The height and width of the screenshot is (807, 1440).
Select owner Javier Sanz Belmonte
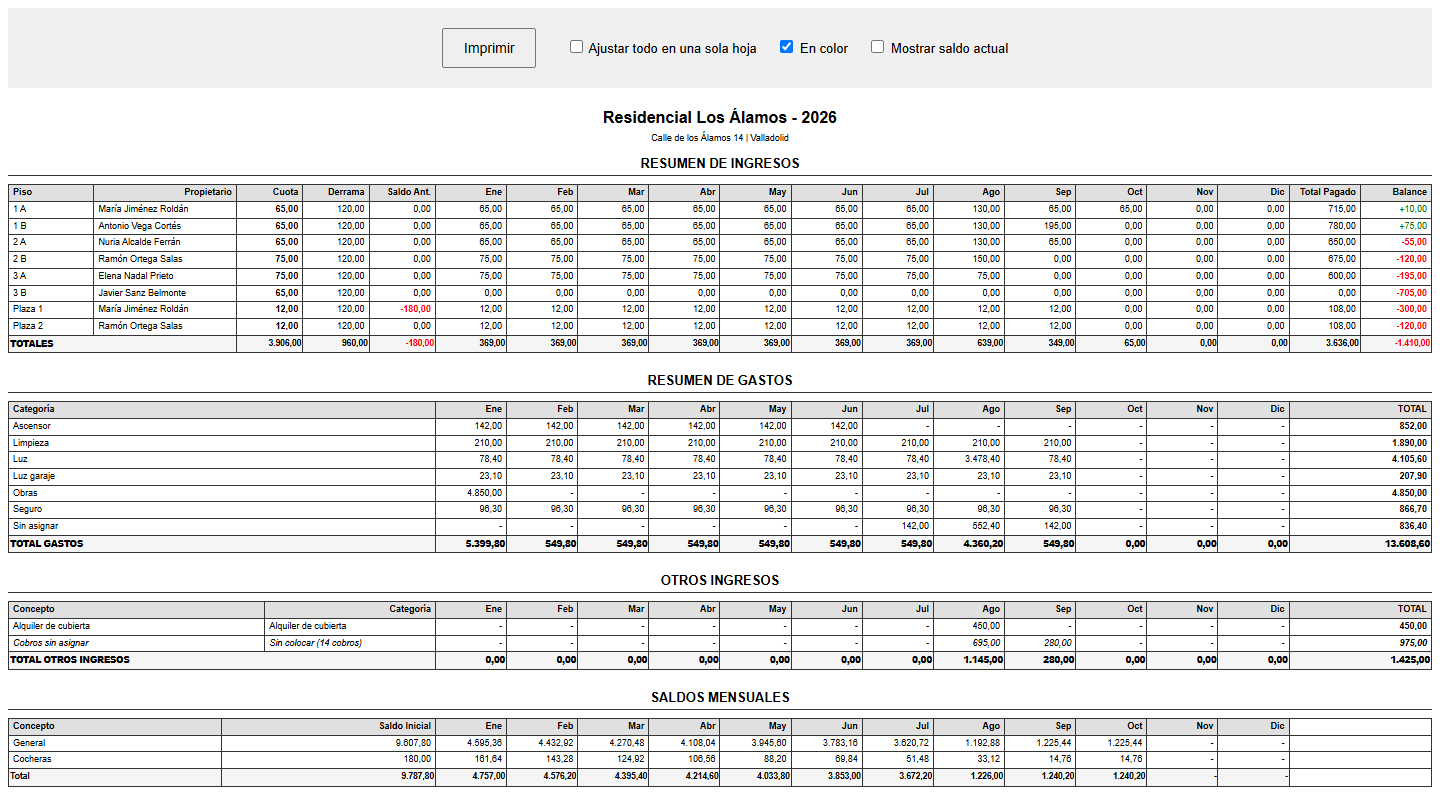[141, 293]
